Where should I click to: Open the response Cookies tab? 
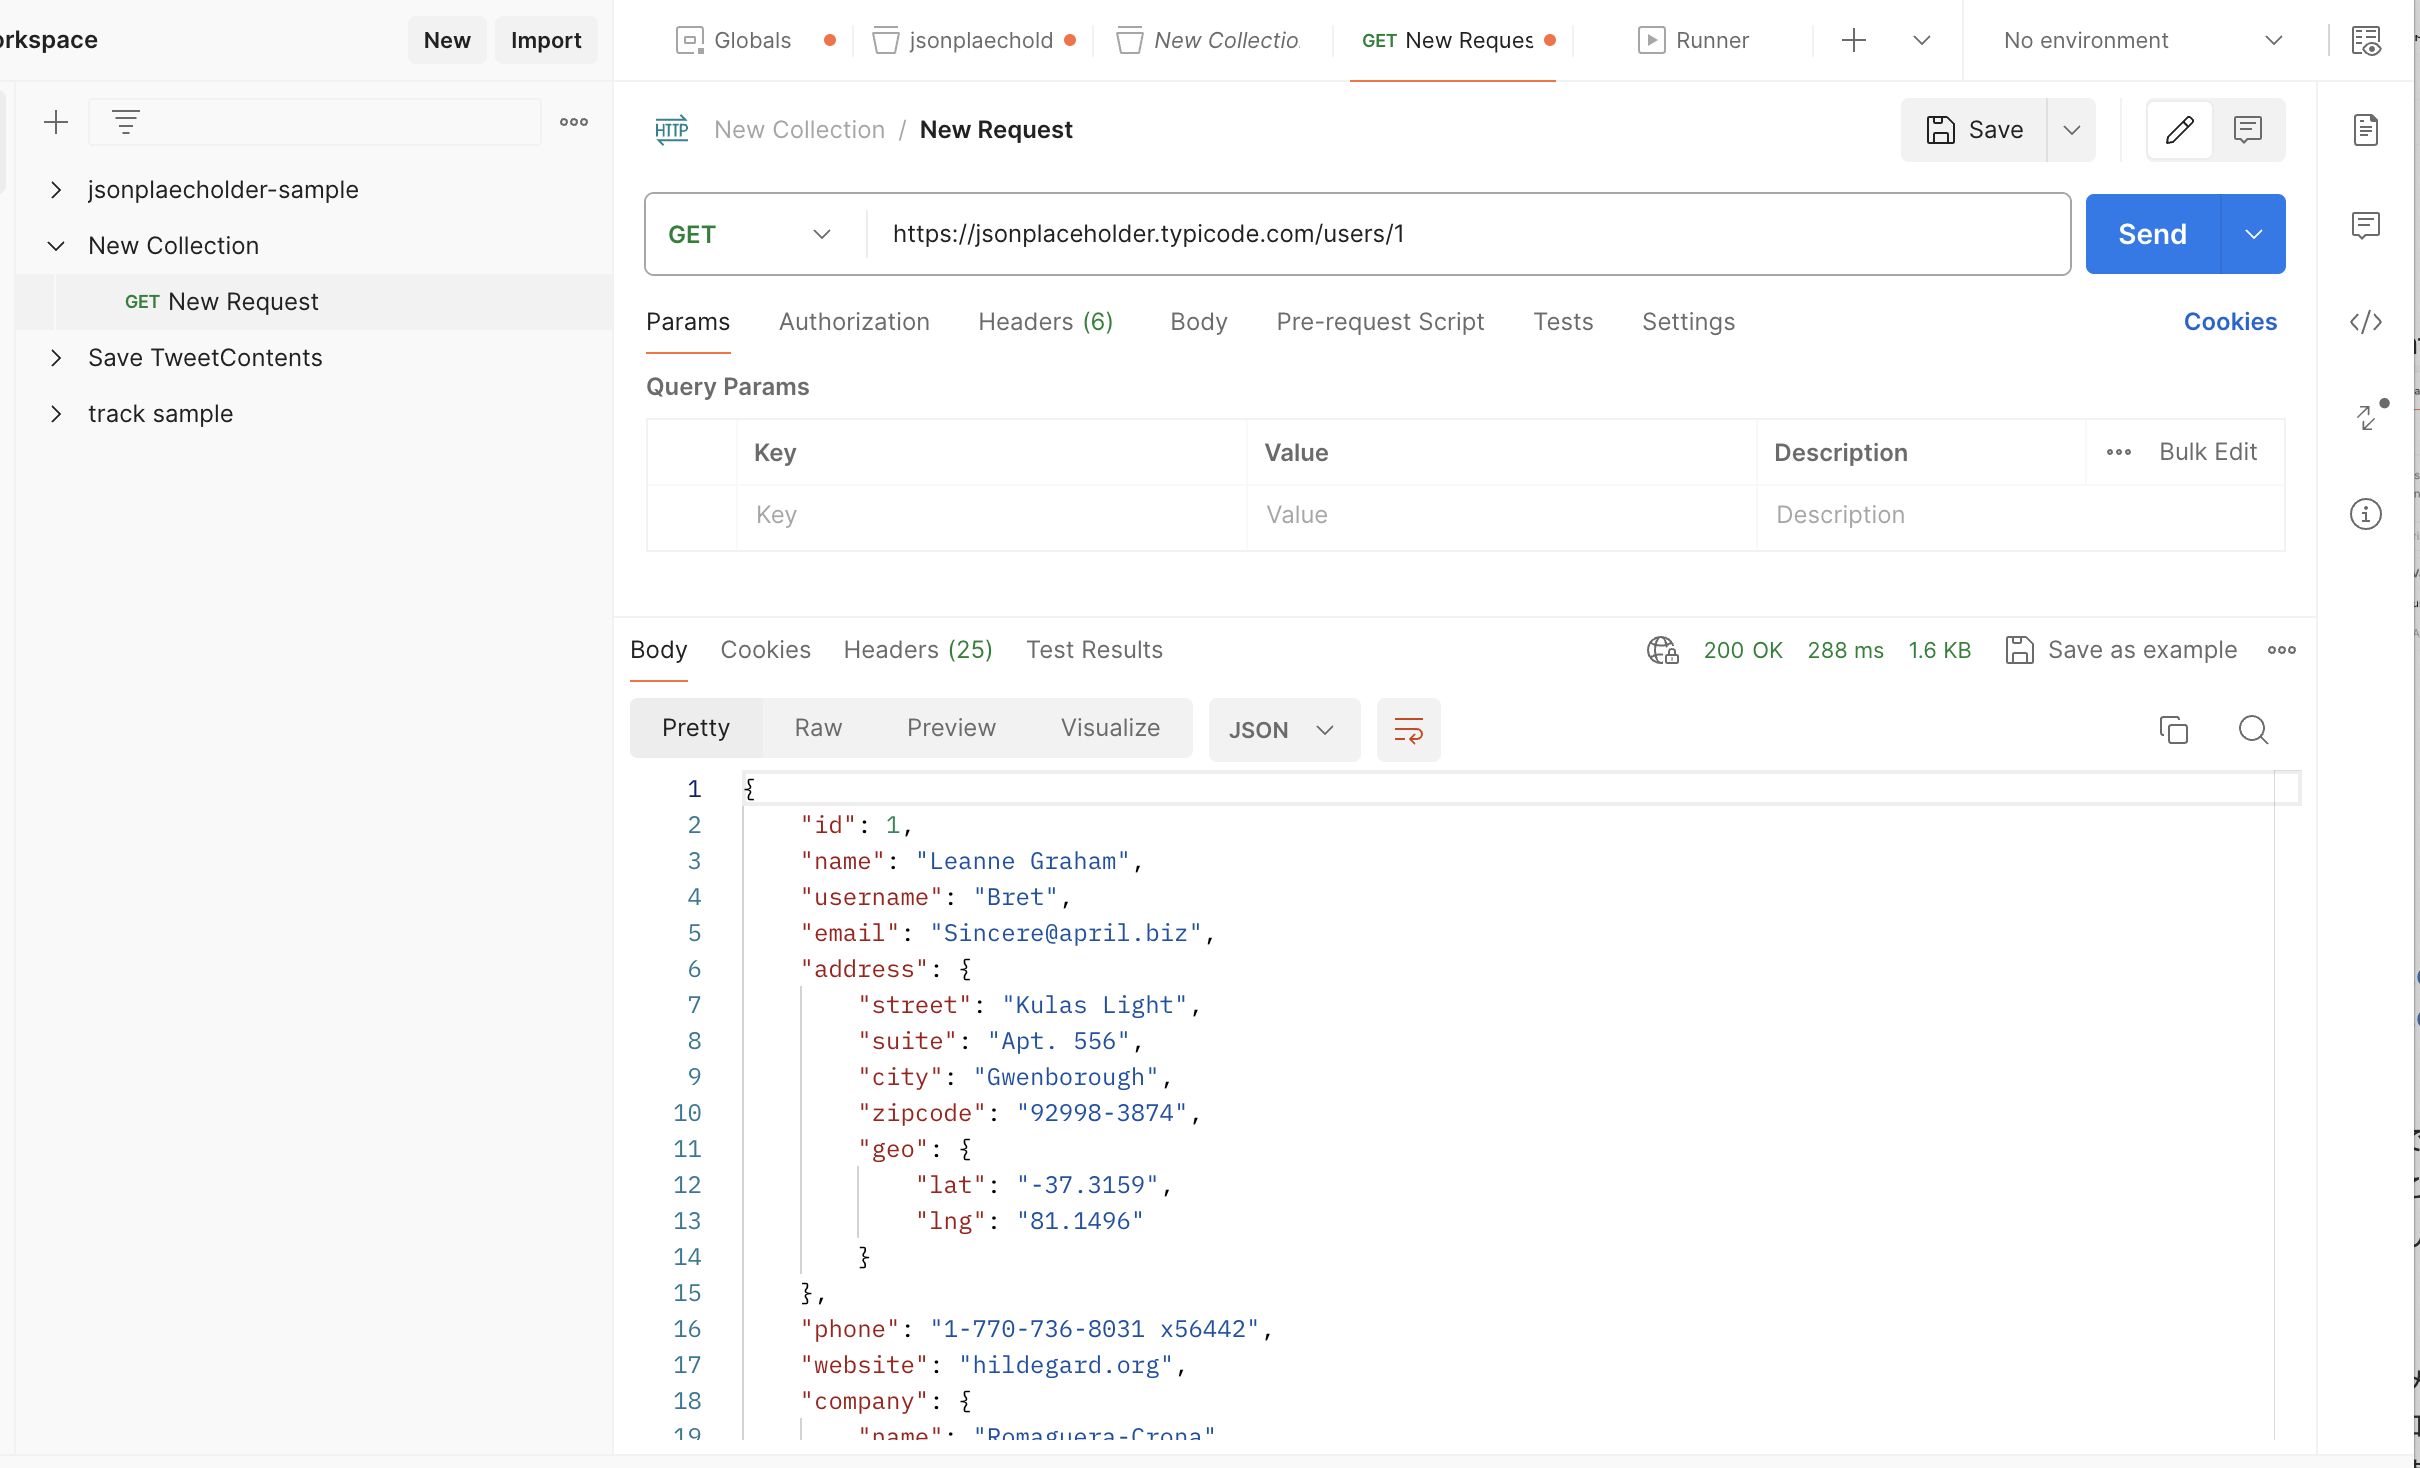pyautogui.click(x=765, y=650)
